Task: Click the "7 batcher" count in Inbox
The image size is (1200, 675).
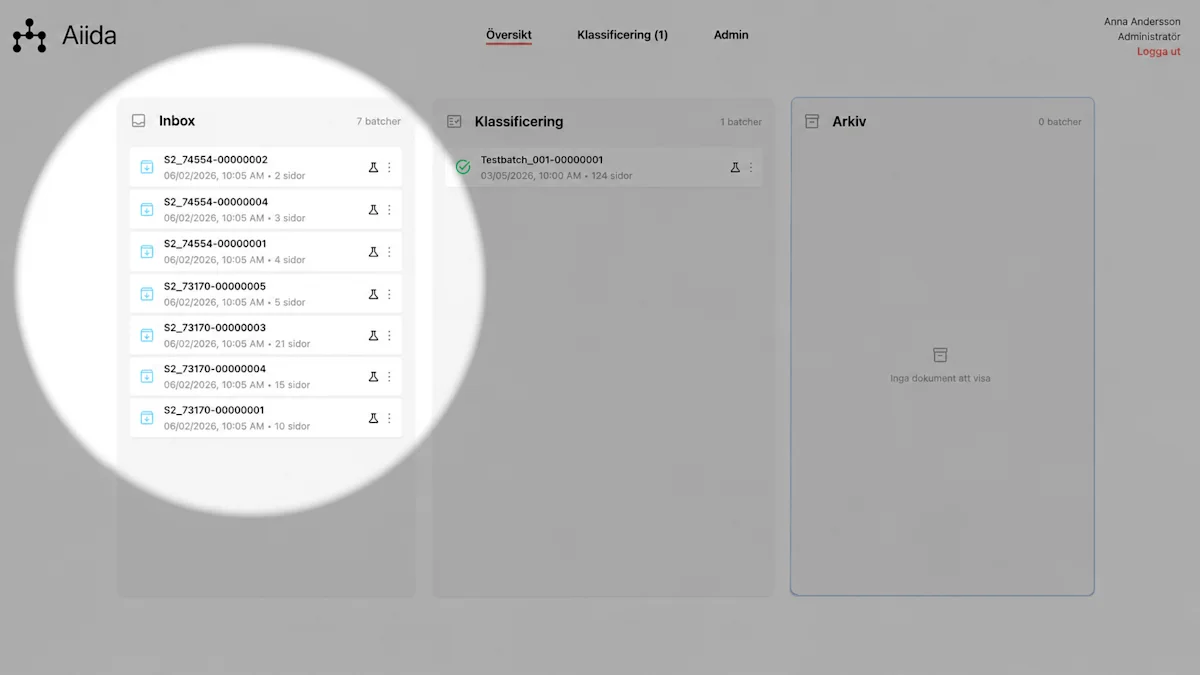Action: 379,122
